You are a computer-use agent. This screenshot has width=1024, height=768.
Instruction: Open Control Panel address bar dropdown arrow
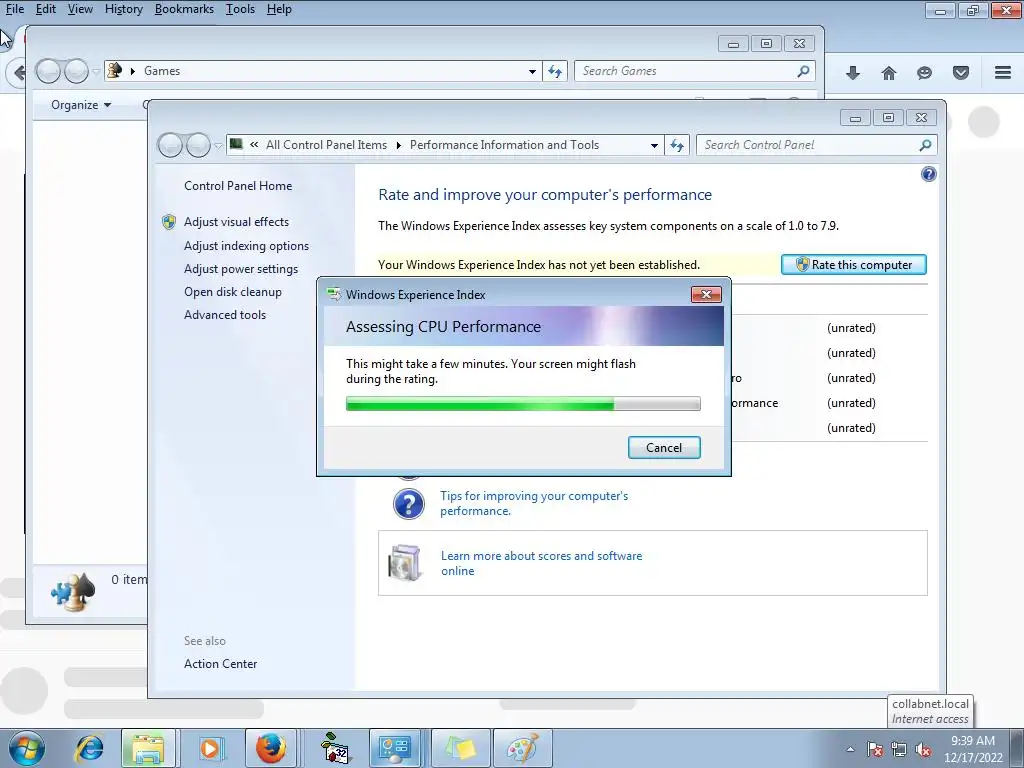654,145
